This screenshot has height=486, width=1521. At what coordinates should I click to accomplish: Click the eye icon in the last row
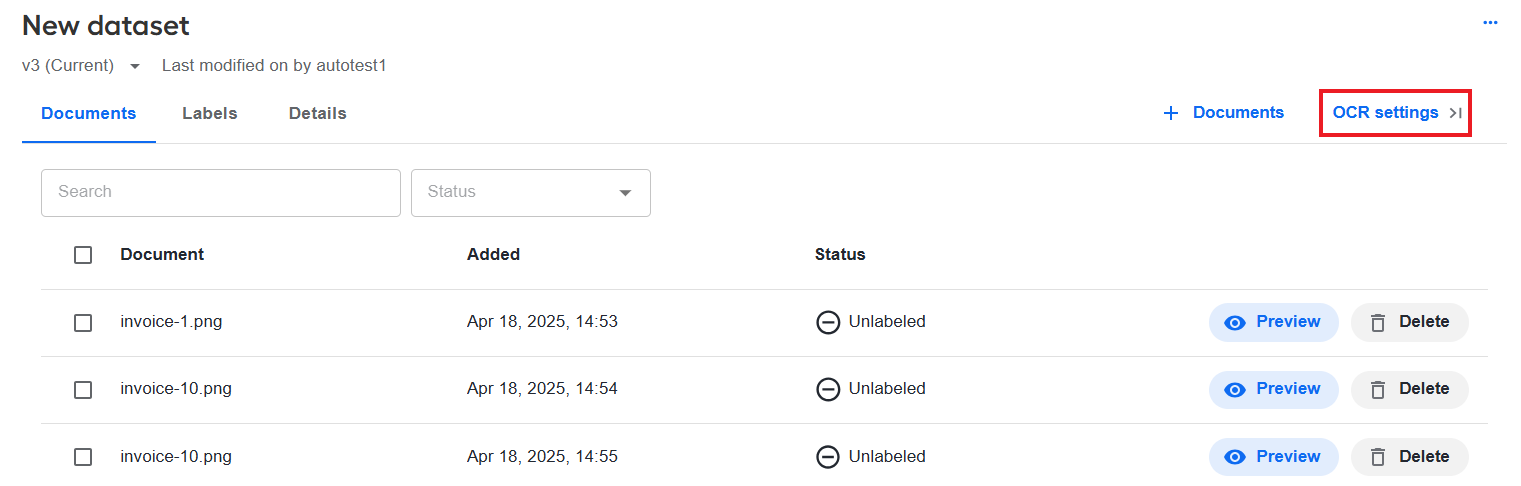(x=1235, y=457)
